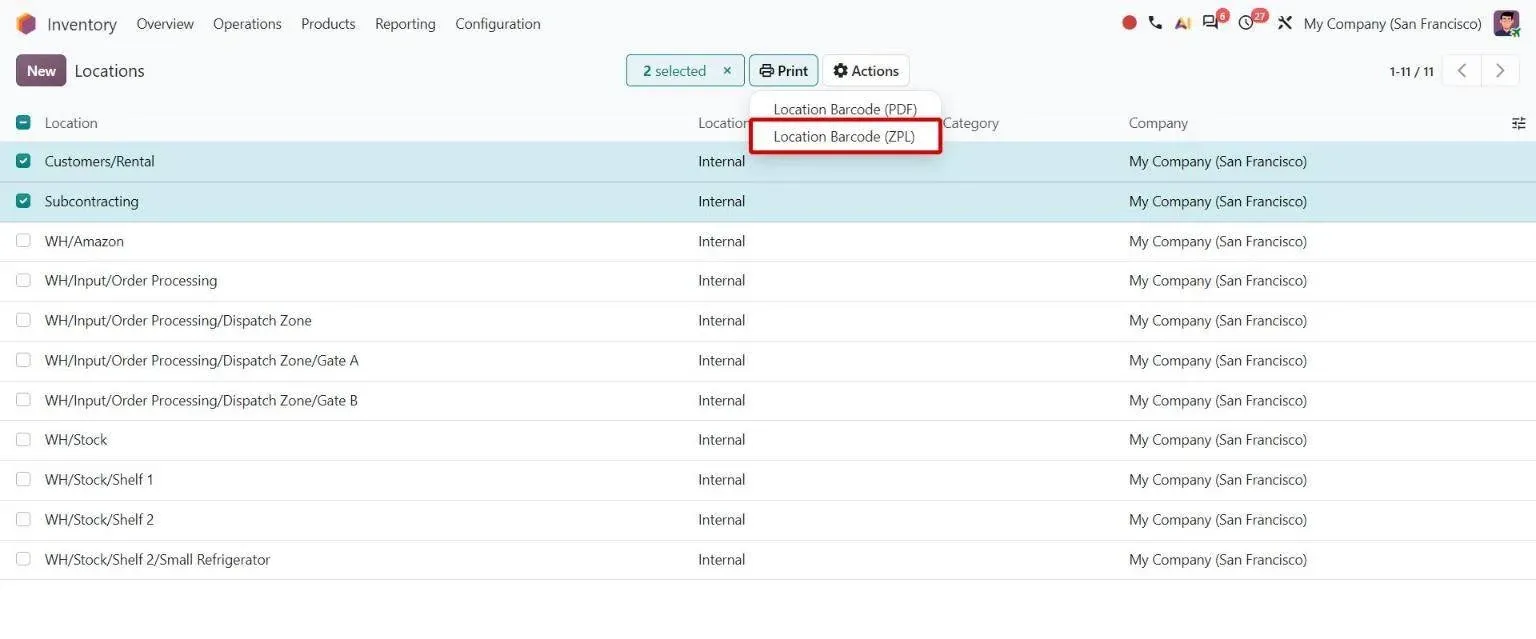Click the 1-11 / 11 pager counter
This screenshot has width=1536, height=639.
(1411, 72)
